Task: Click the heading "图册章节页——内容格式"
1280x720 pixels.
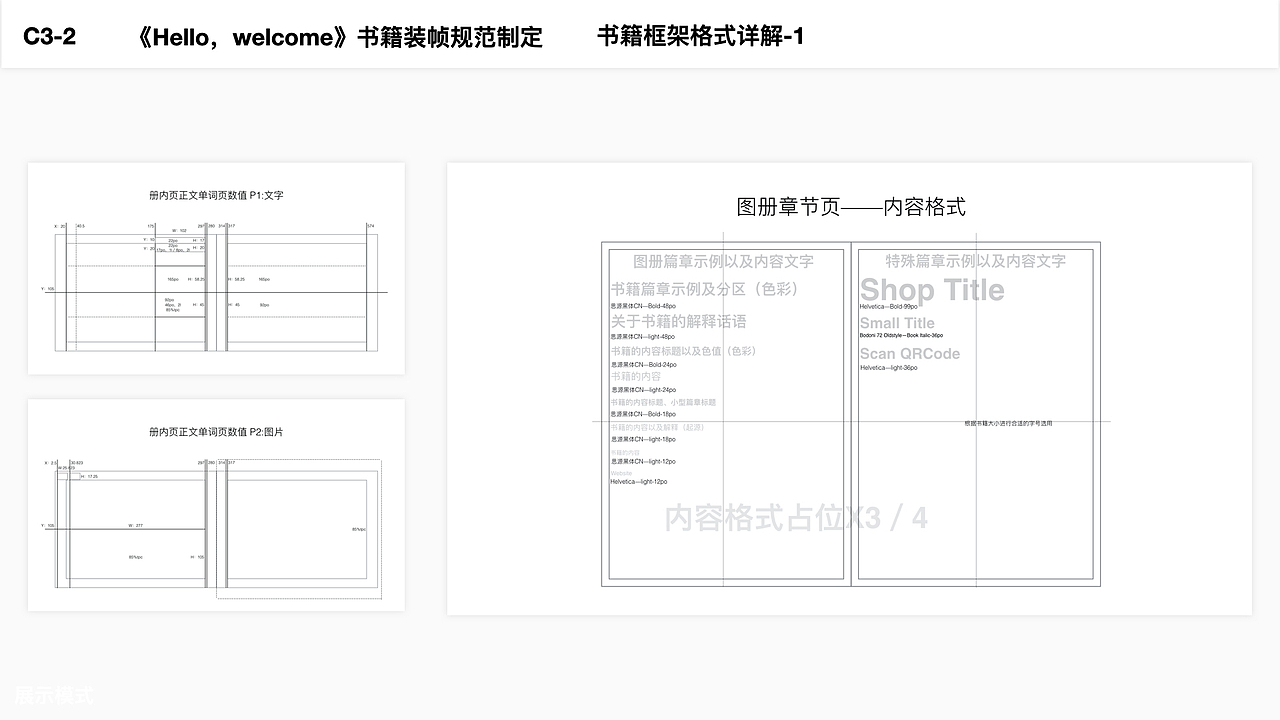Action: point(851,207)
